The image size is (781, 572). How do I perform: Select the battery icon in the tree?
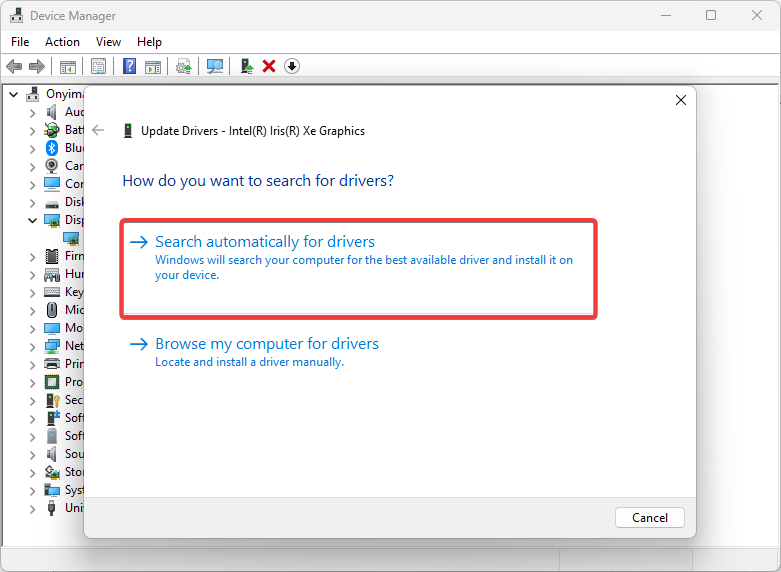tap(52, 130)
